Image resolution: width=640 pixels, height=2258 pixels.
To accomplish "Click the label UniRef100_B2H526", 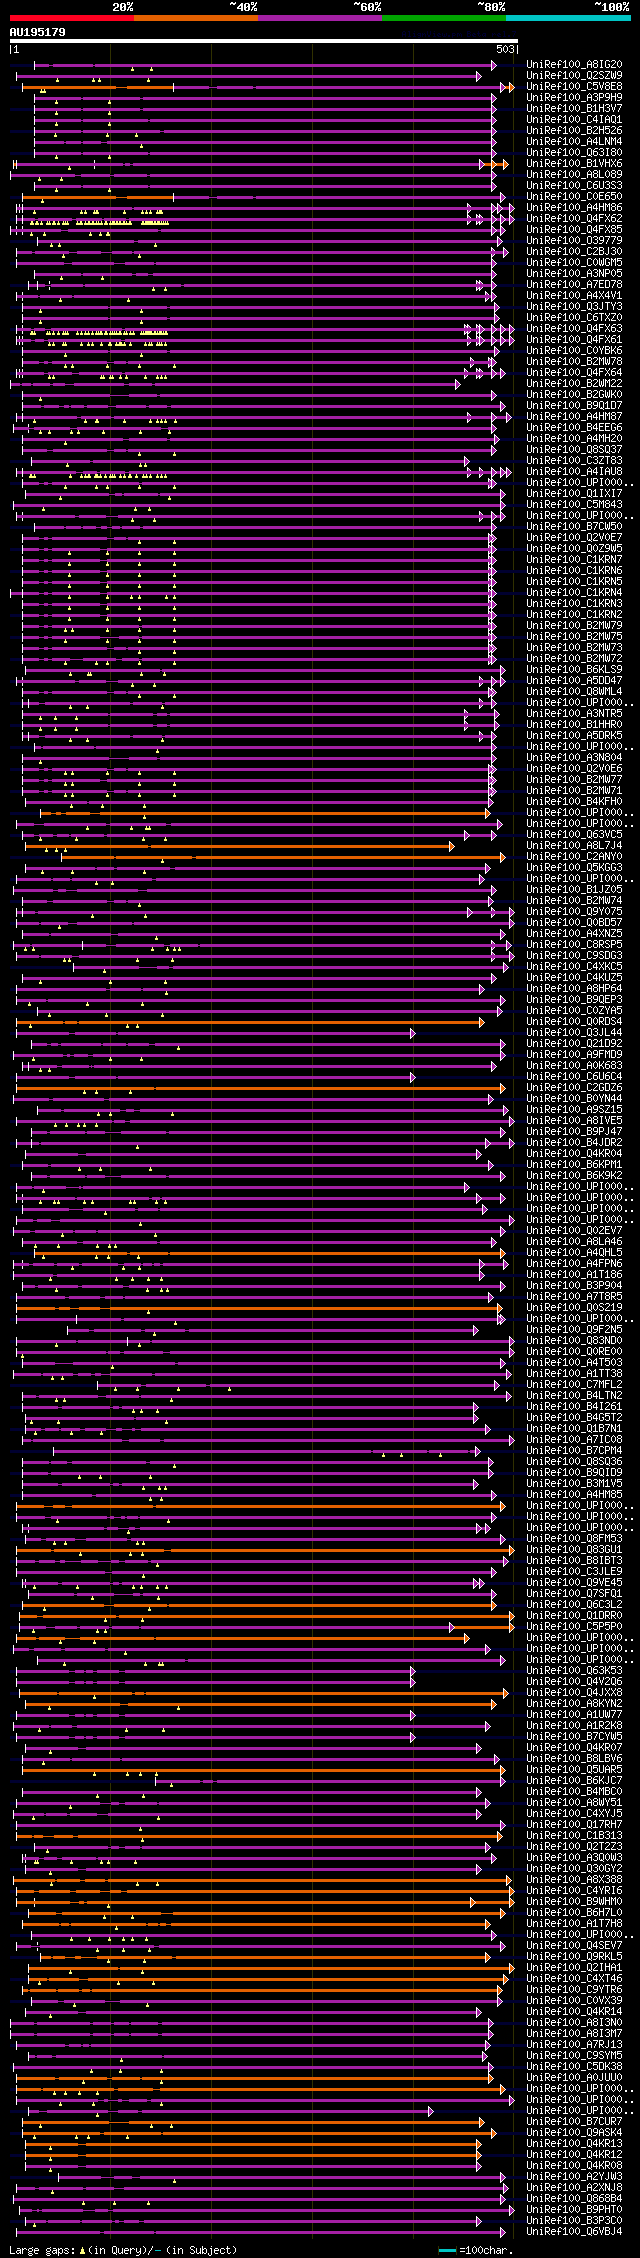I will (x=574, y=130).
